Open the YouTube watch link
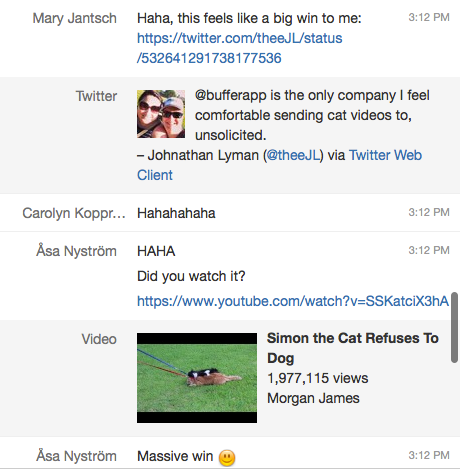The width and height of the screenshot is (460, 469). [x=293, y=301]
